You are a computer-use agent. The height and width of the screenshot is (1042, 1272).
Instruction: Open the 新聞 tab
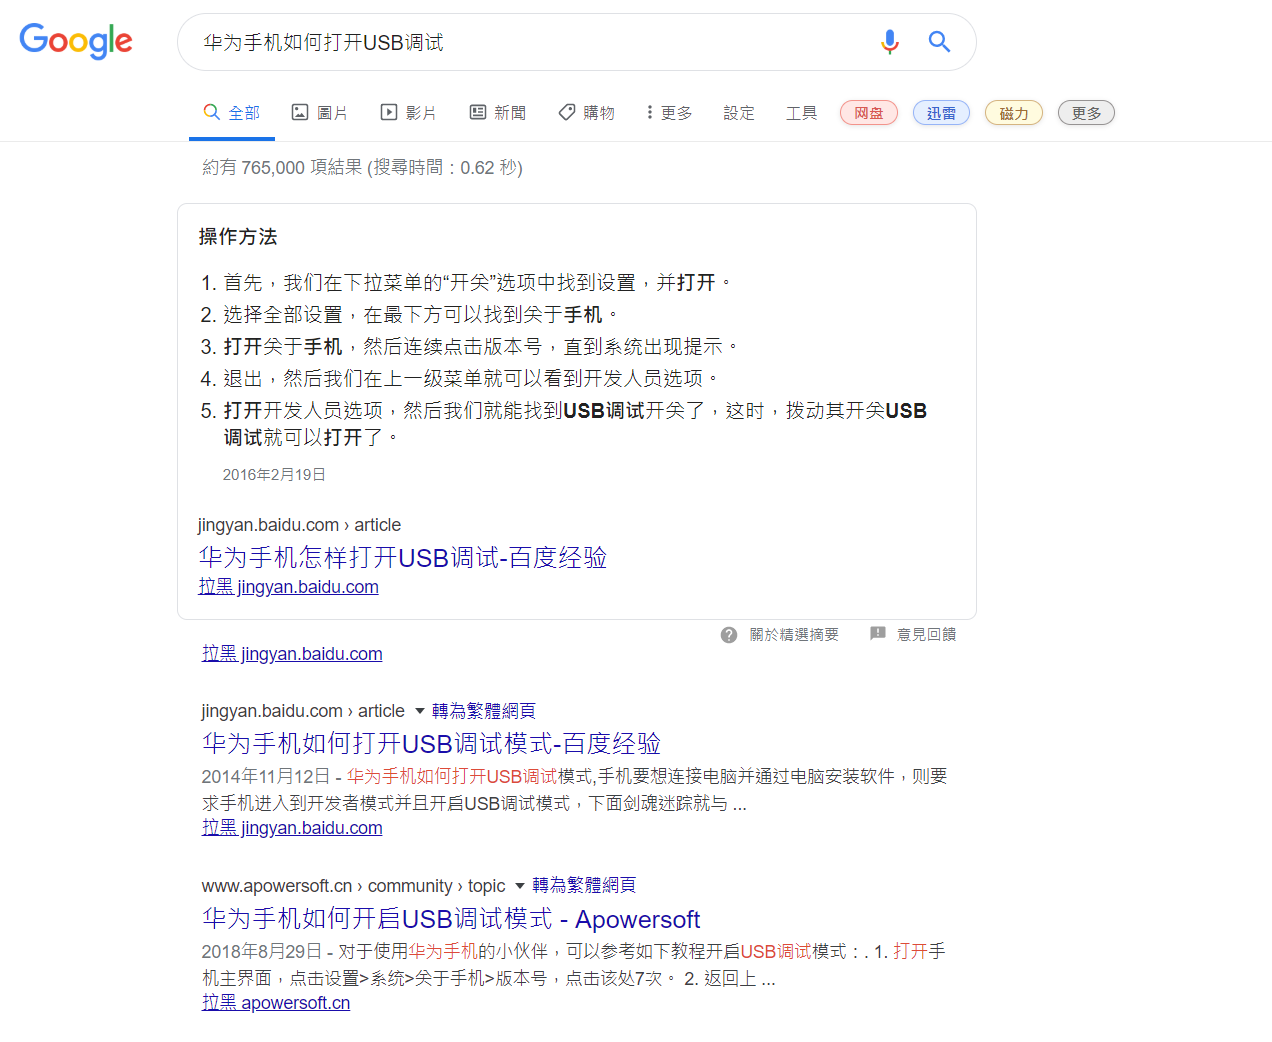click(497, 113)
